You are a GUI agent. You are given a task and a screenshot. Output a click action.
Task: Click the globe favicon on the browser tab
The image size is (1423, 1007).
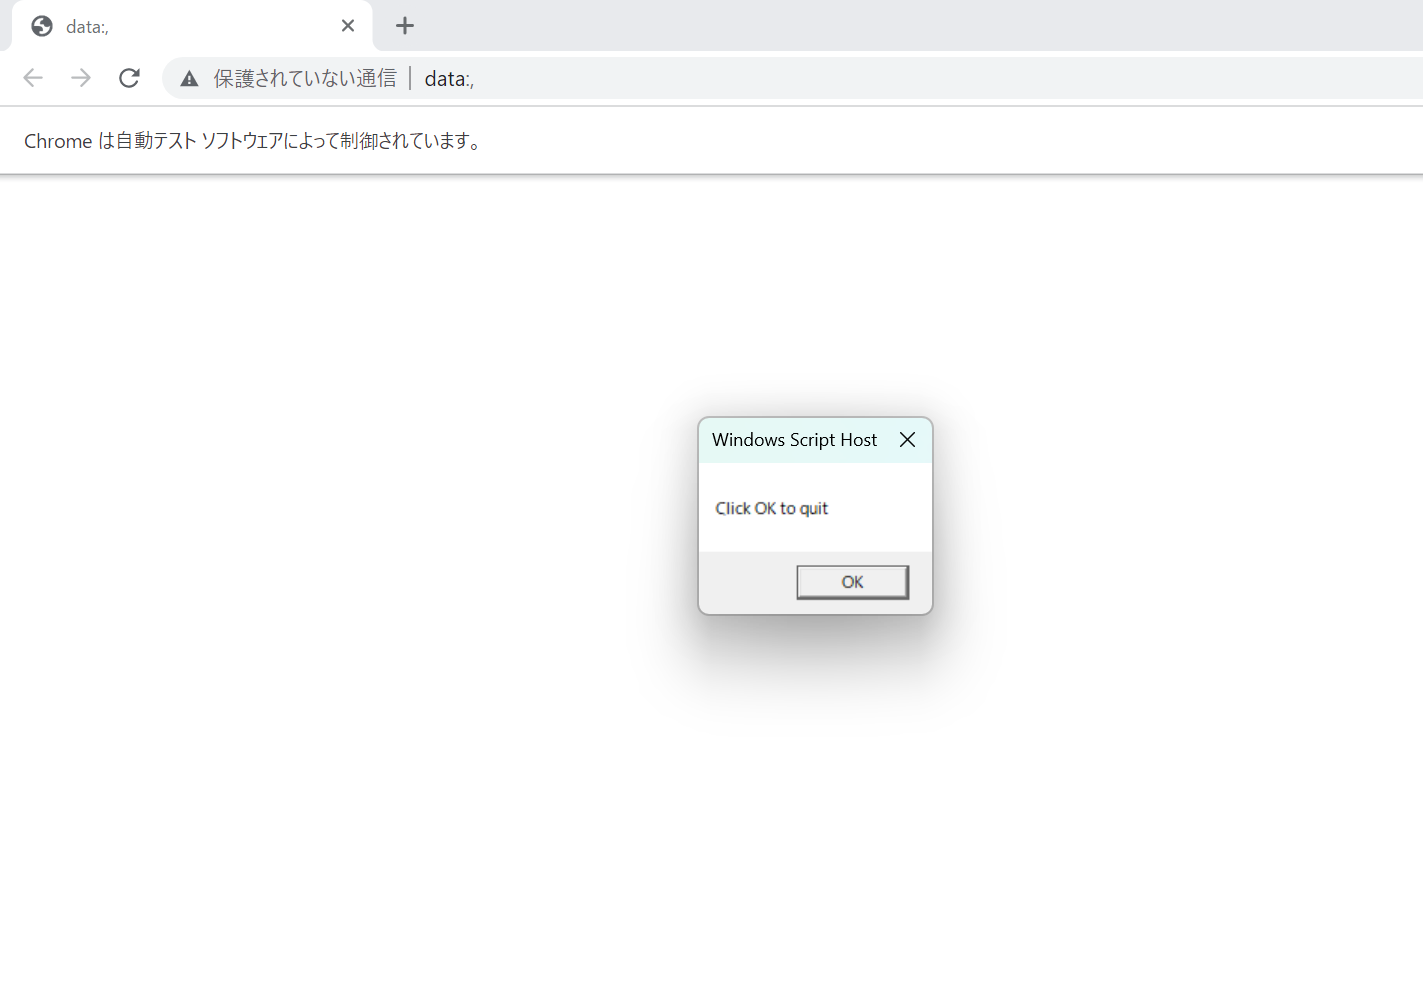click(41, 26)
